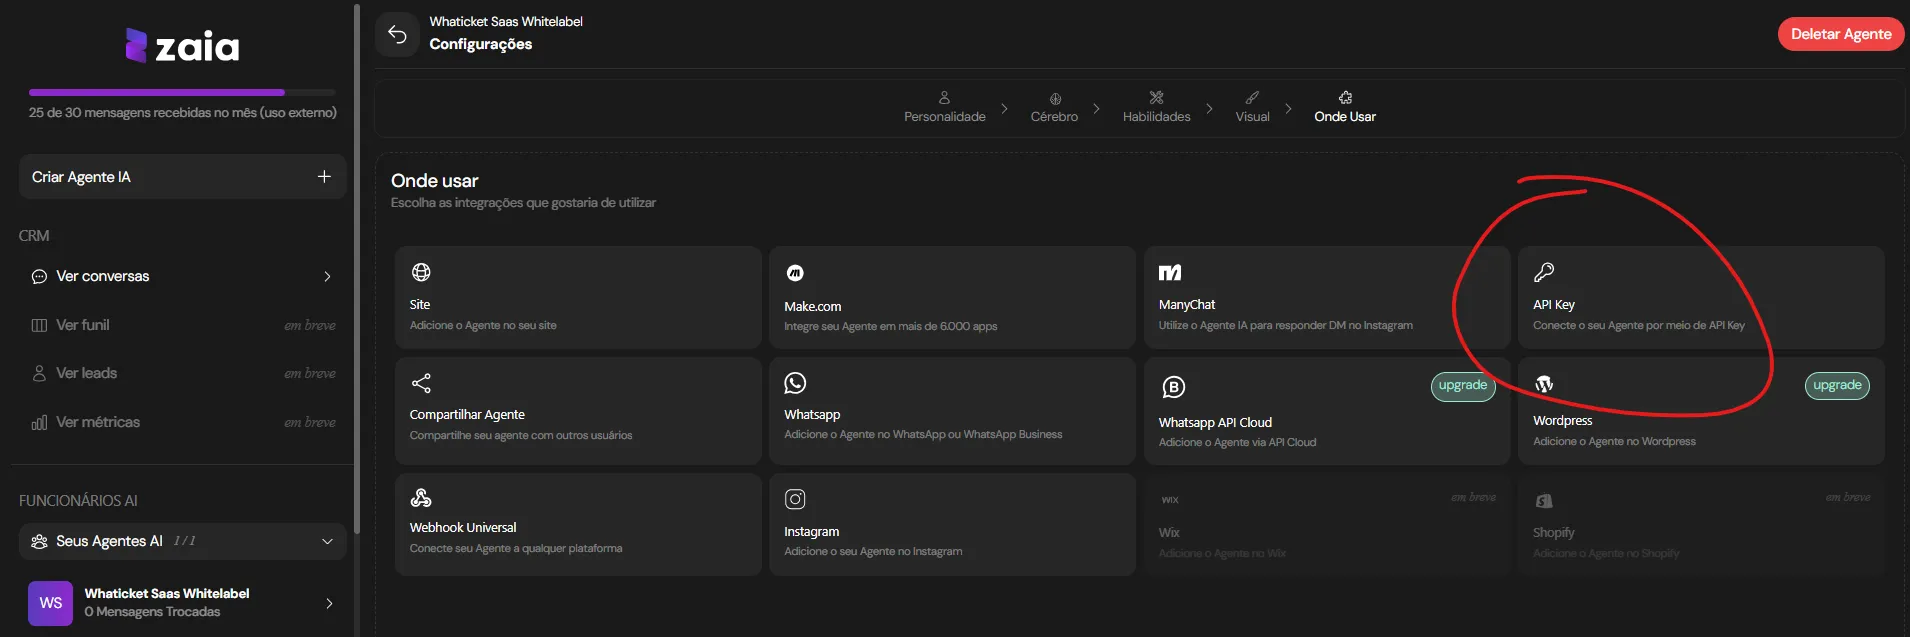Click the globe icon on the Site card
This screenshot has height=637, width=1910.
tap(421, 272)
